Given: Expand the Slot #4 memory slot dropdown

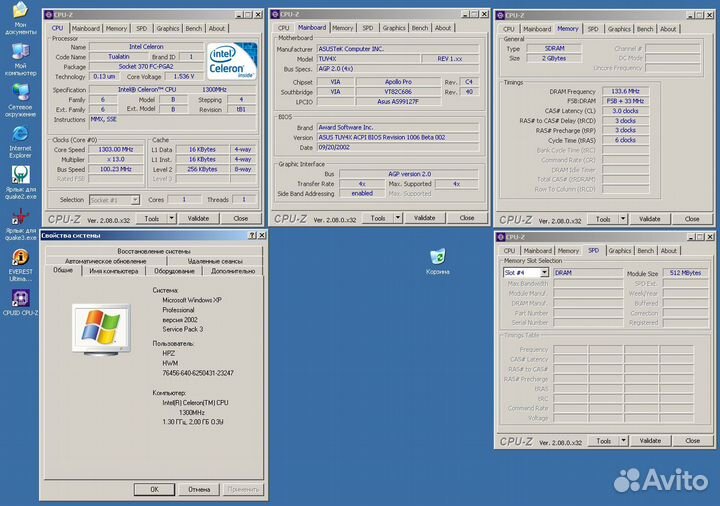Looking at the screenshot, I should click(x=545, y=272).
